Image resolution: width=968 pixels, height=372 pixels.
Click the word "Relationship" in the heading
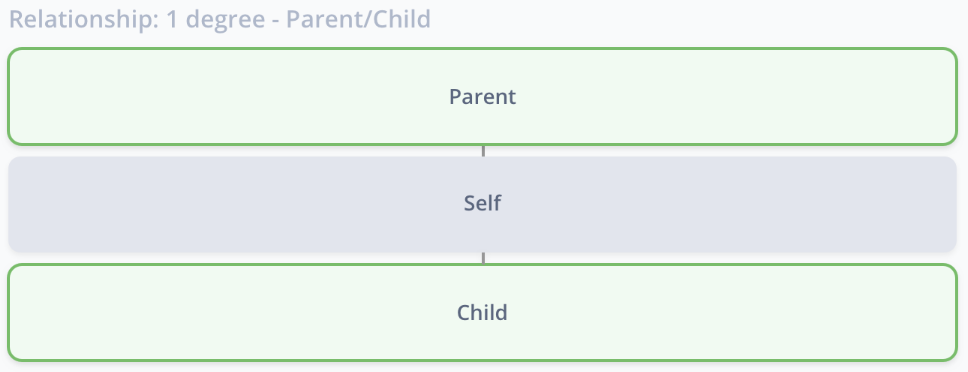83,19
